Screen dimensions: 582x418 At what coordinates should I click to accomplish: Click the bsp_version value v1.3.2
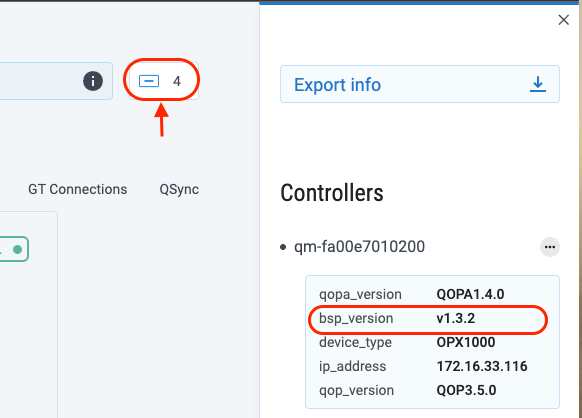click(x=455, y=319)
